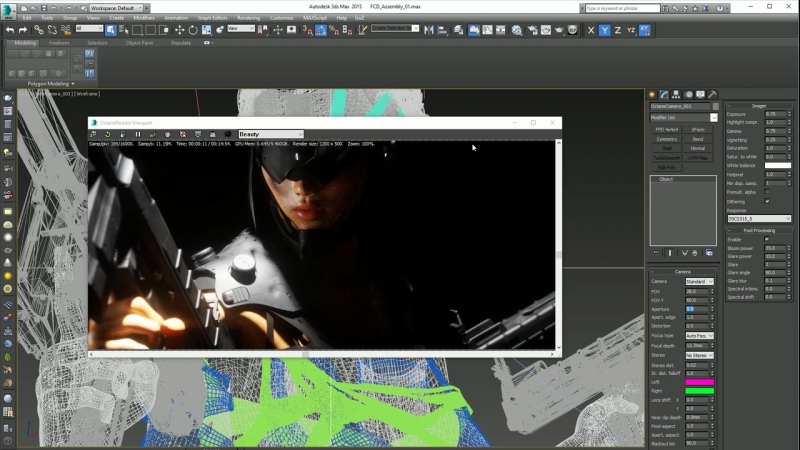Open the Modifiers menu
The height and width of the screenshot is (450, 800).
pyautogui.click(x=144, y=18)
